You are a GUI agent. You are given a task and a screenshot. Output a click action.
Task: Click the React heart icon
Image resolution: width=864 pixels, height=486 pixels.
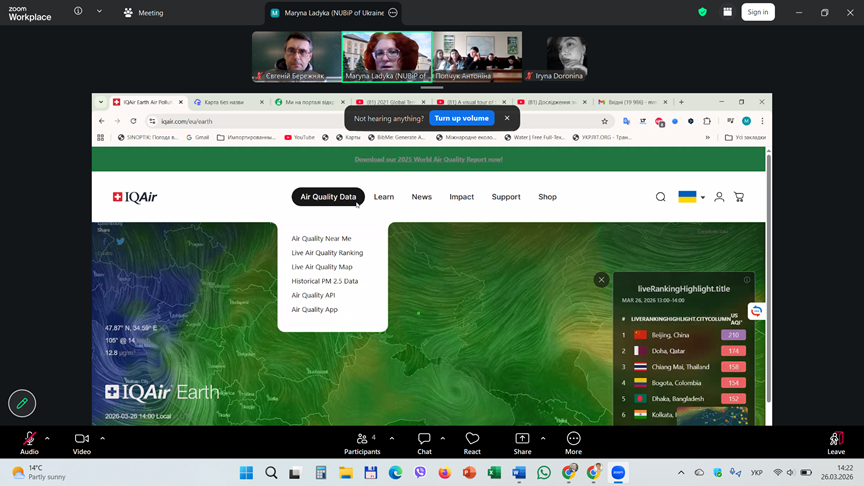(x=472, y=439)
